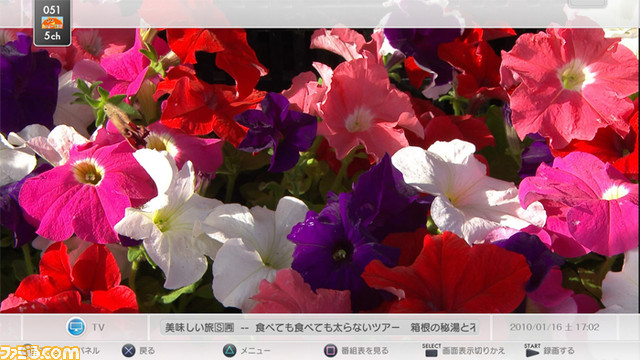Click the partially hidden パネル label
The image size is (640, 360).
pos(90,351)
